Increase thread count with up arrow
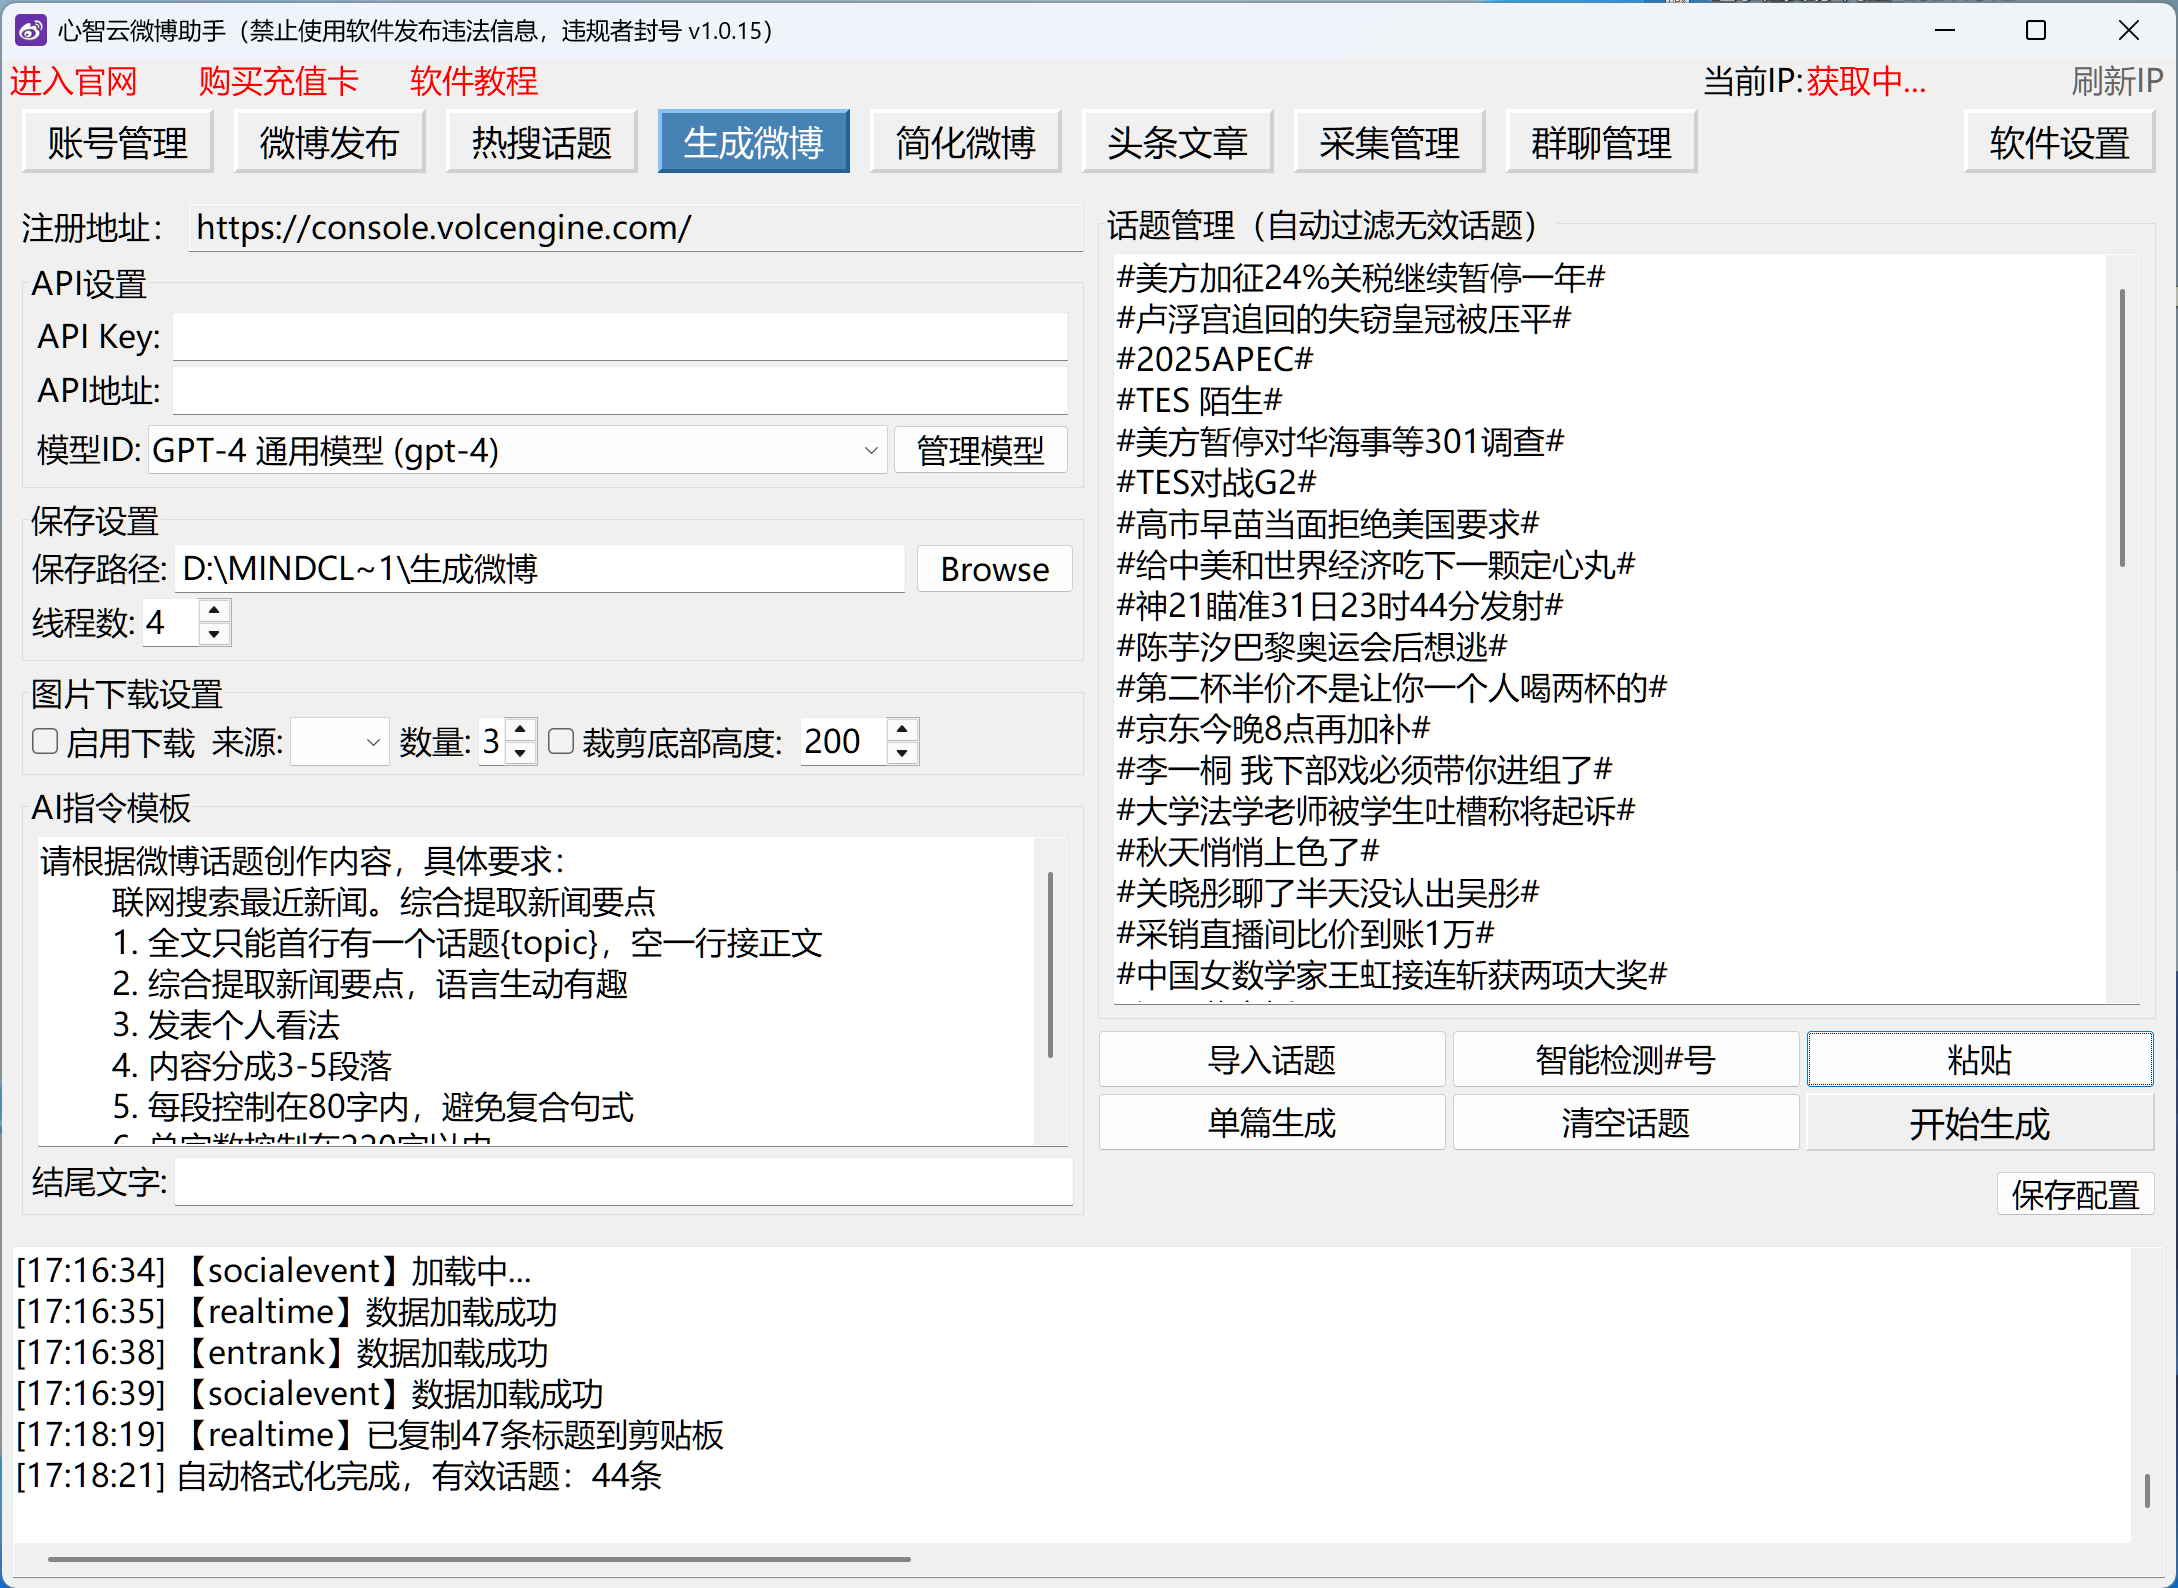This screenshot has height=1588, width=2178. point(214,610)
